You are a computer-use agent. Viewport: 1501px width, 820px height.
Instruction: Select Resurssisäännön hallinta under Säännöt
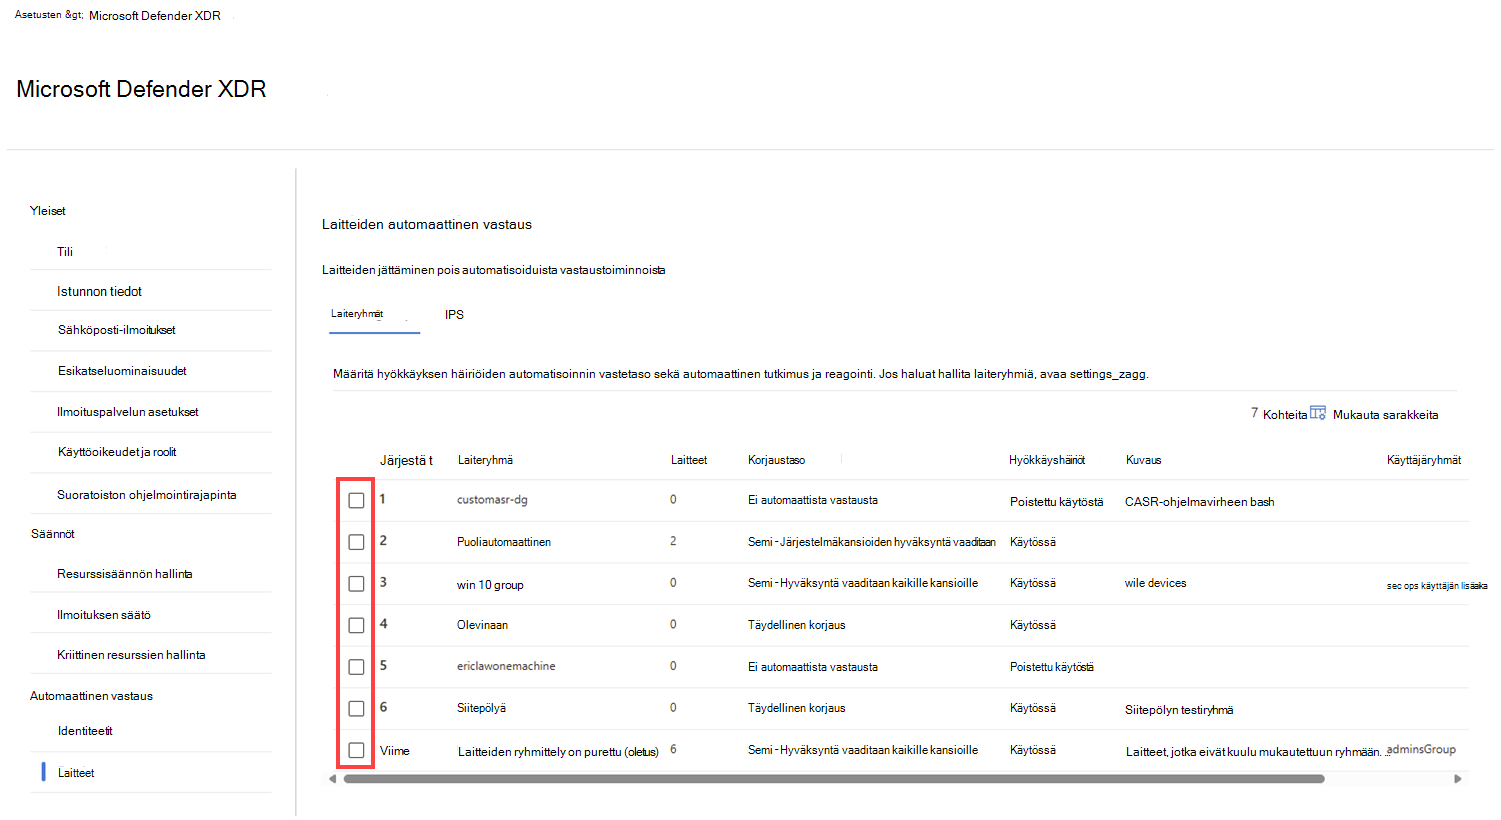125,574
